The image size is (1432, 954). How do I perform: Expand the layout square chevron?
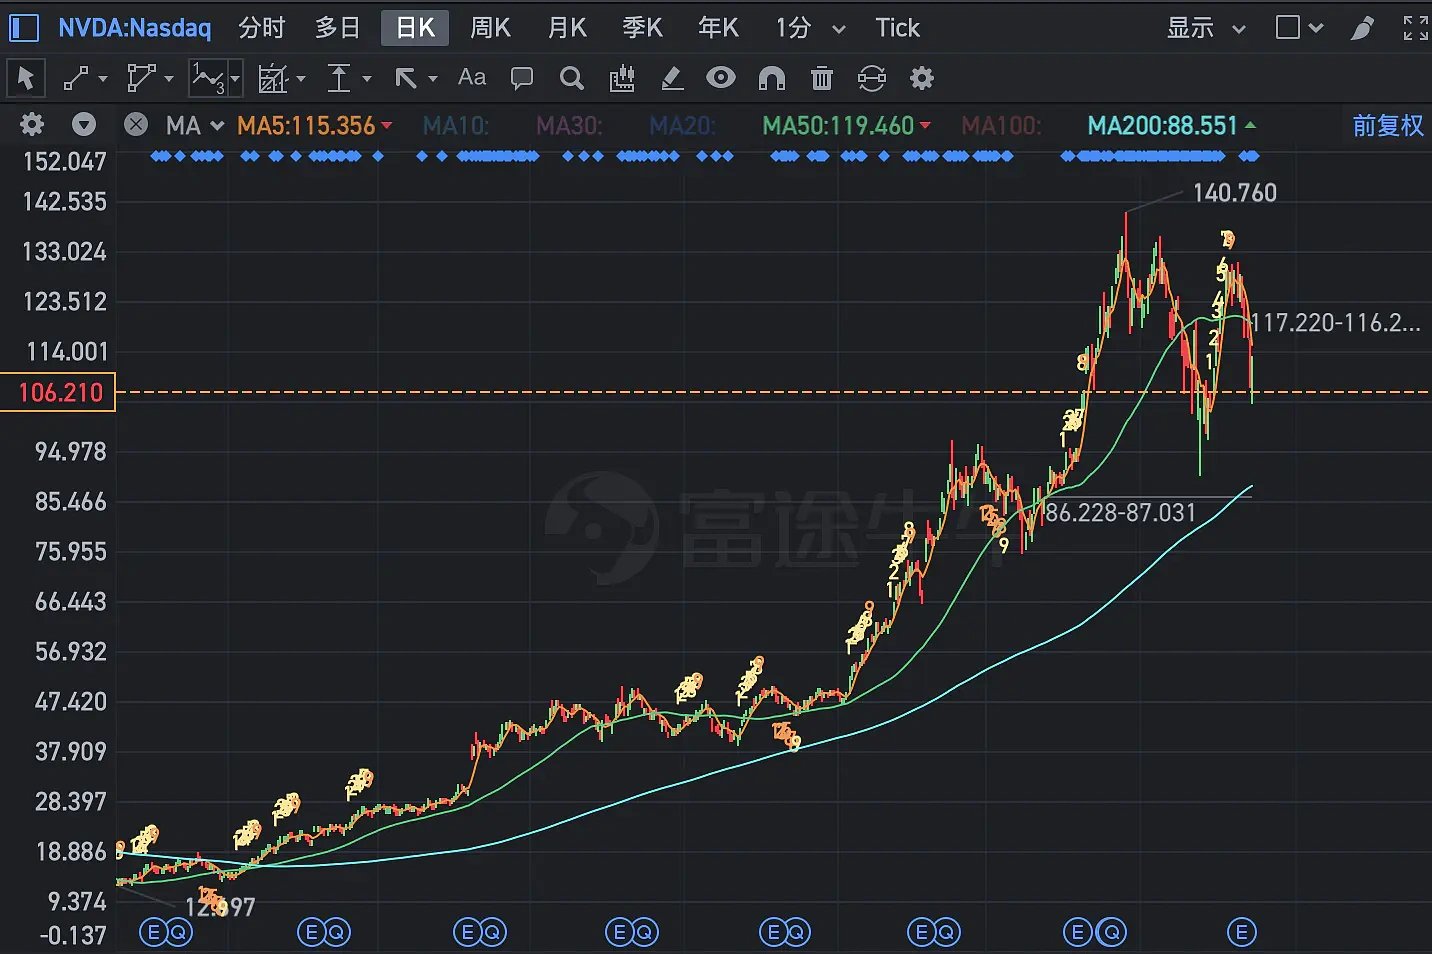1316,28
